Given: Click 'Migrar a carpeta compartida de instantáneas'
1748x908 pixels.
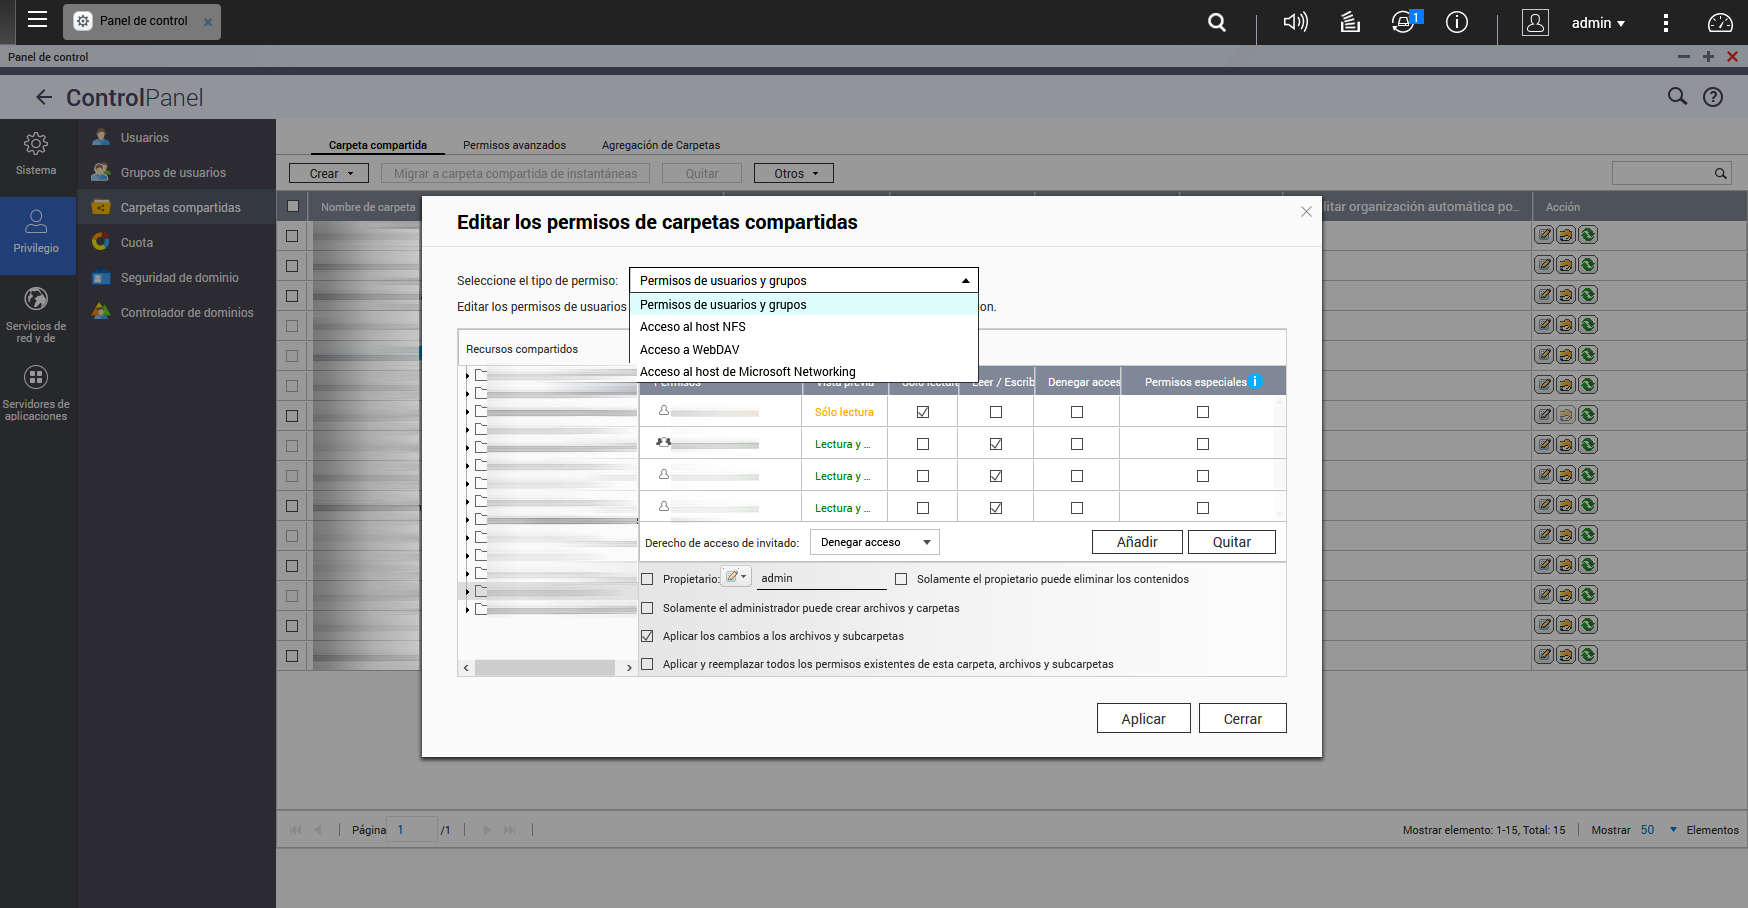Looking at the screenshot, I should tap(515, 173).
